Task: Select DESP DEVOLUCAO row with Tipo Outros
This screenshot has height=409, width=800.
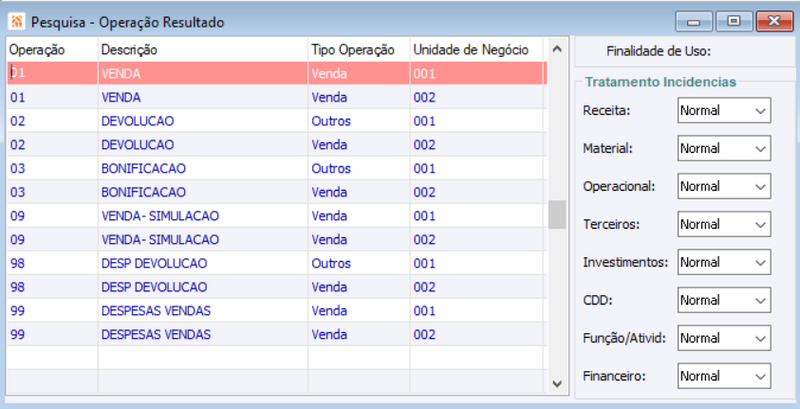Action: click(x=277, y=263)
